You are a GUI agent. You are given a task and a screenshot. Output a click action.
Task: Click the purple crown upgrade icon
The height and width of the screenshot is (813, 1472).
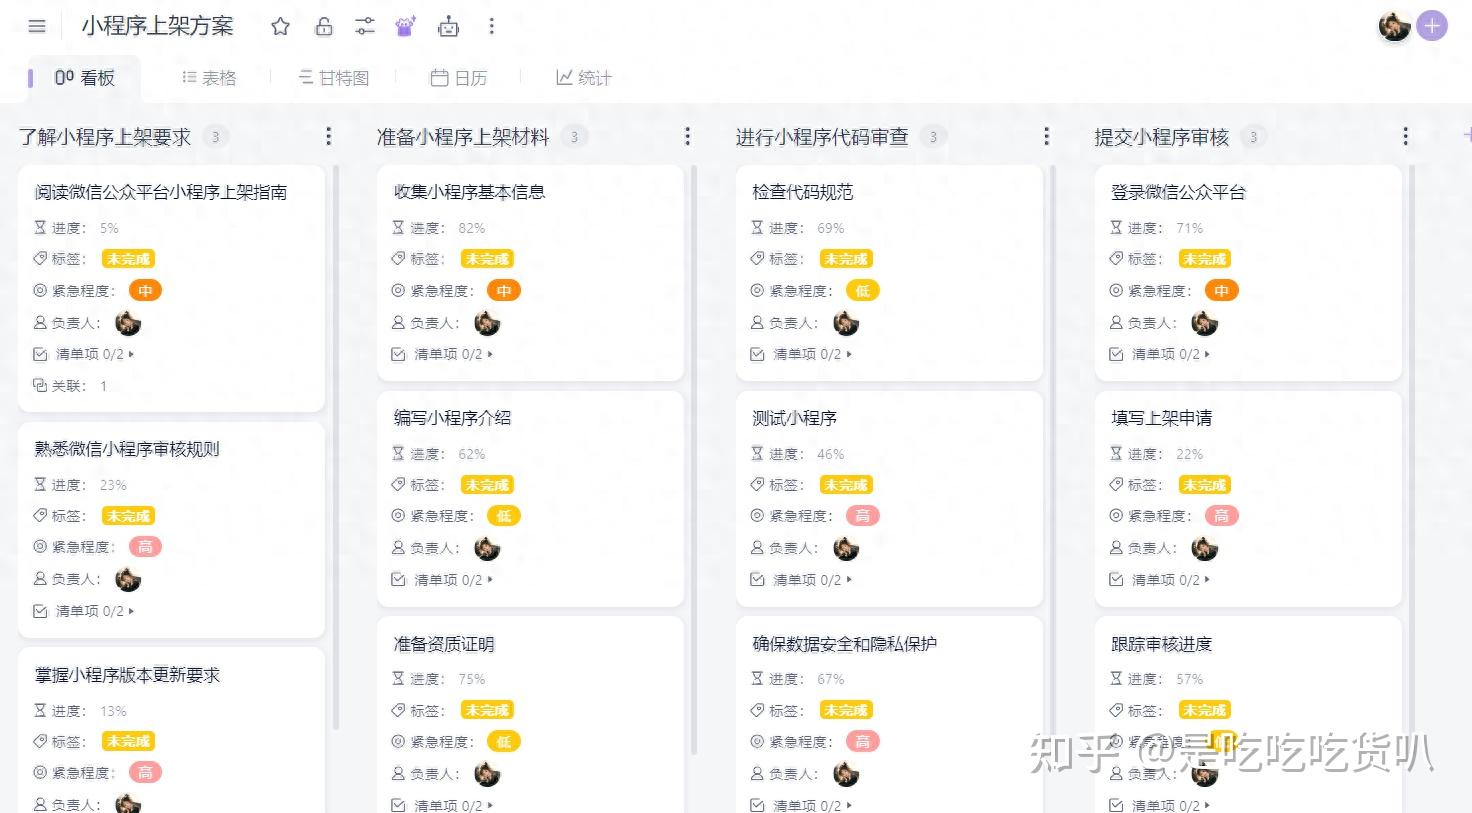pos(405,27)
